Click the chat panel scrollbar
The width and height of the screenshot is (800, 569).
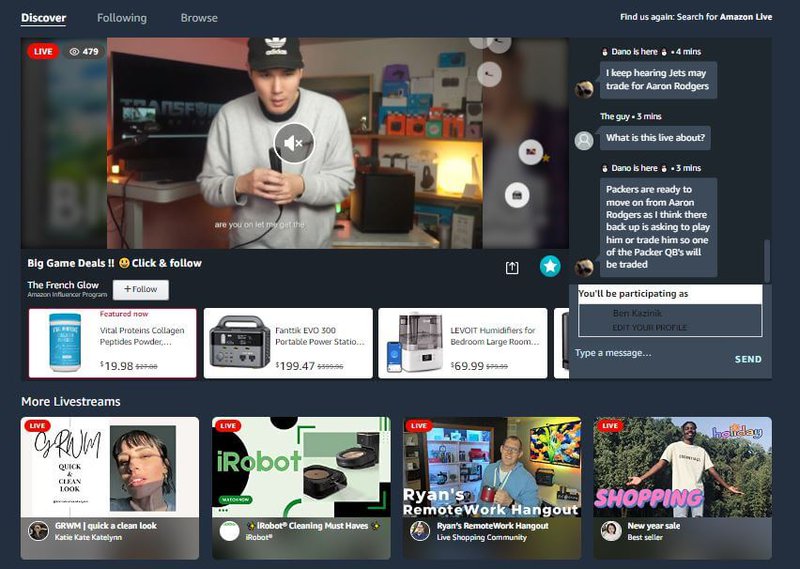pos(767,260)
